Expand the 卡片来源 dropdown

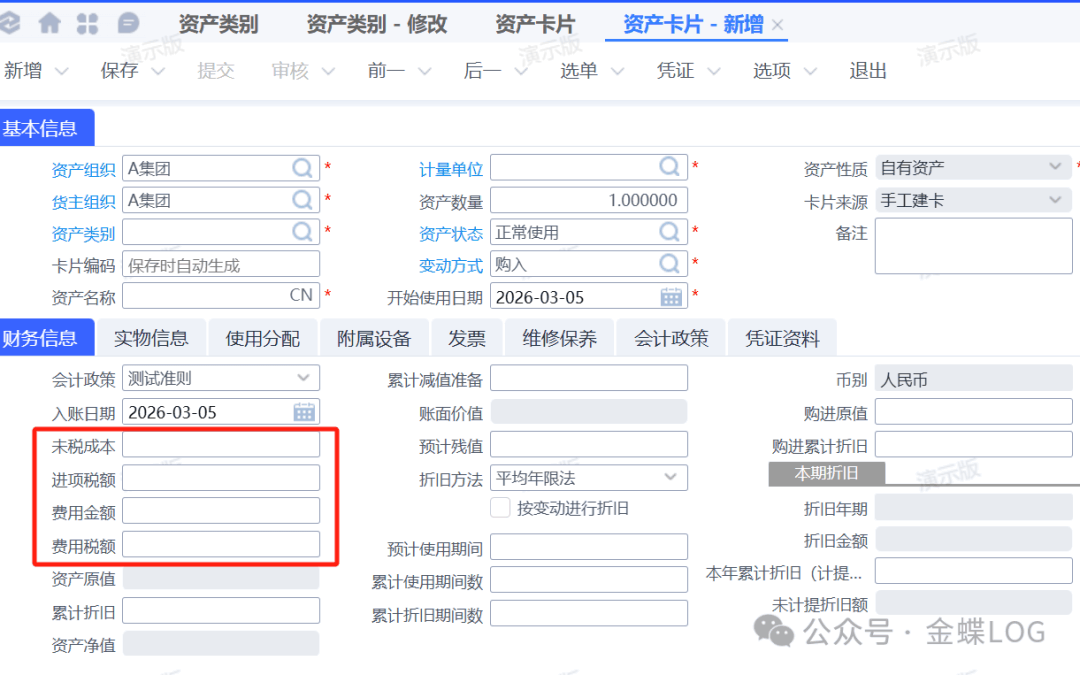coord(1056,200)
